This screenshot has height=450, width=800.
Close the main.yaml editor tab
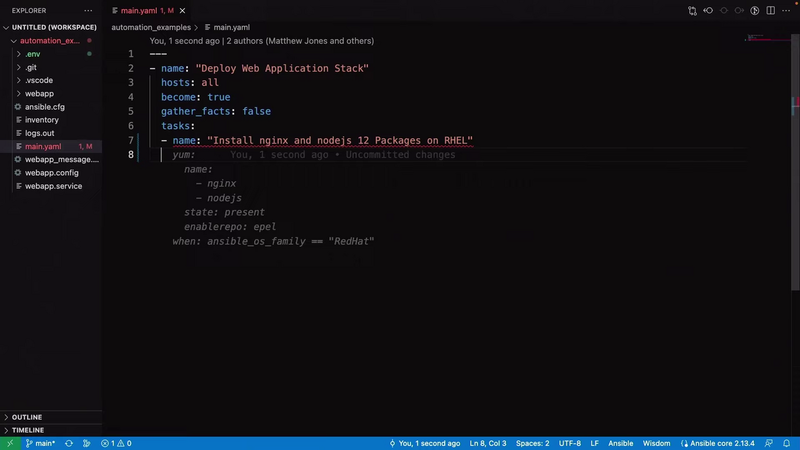coord(182,10)
